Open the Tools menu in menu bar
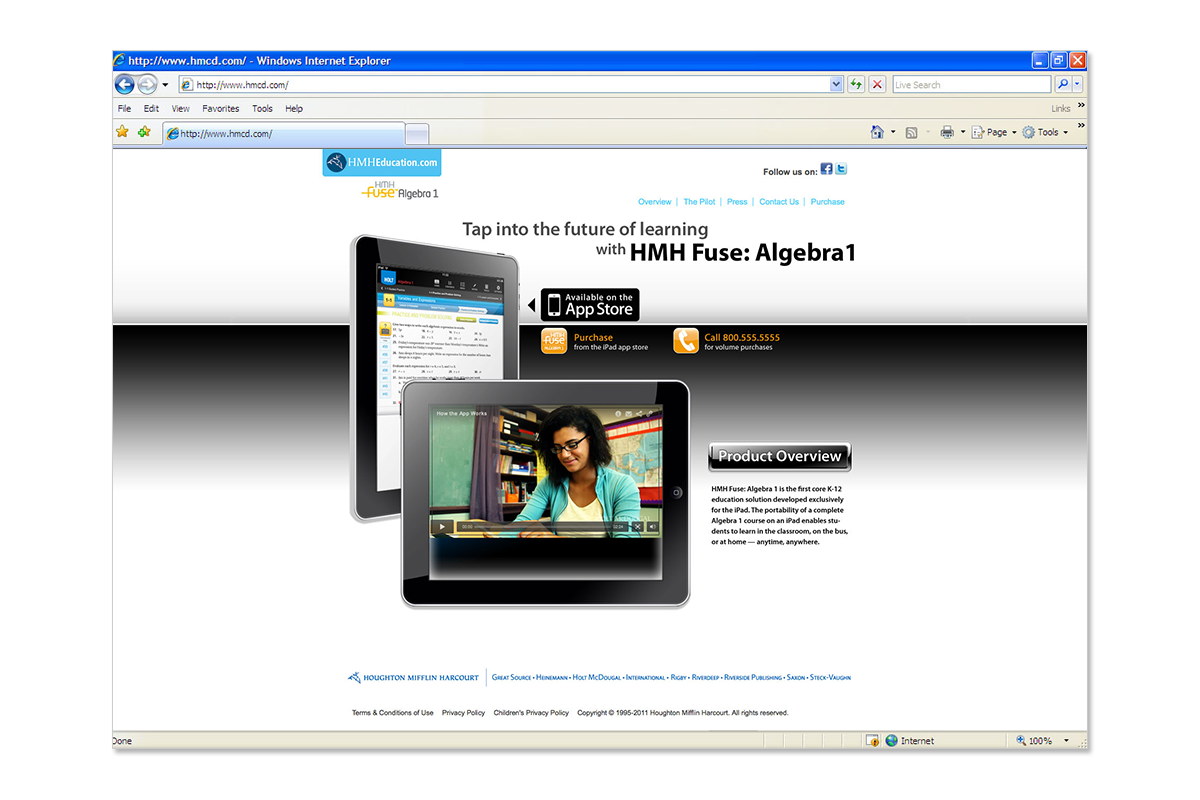1200x800 pixels. click(x=263, y=109)
